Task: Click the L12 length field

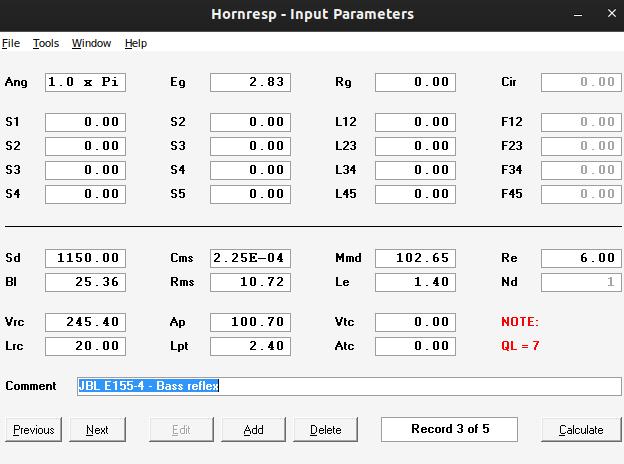Action: click(415, 122)
